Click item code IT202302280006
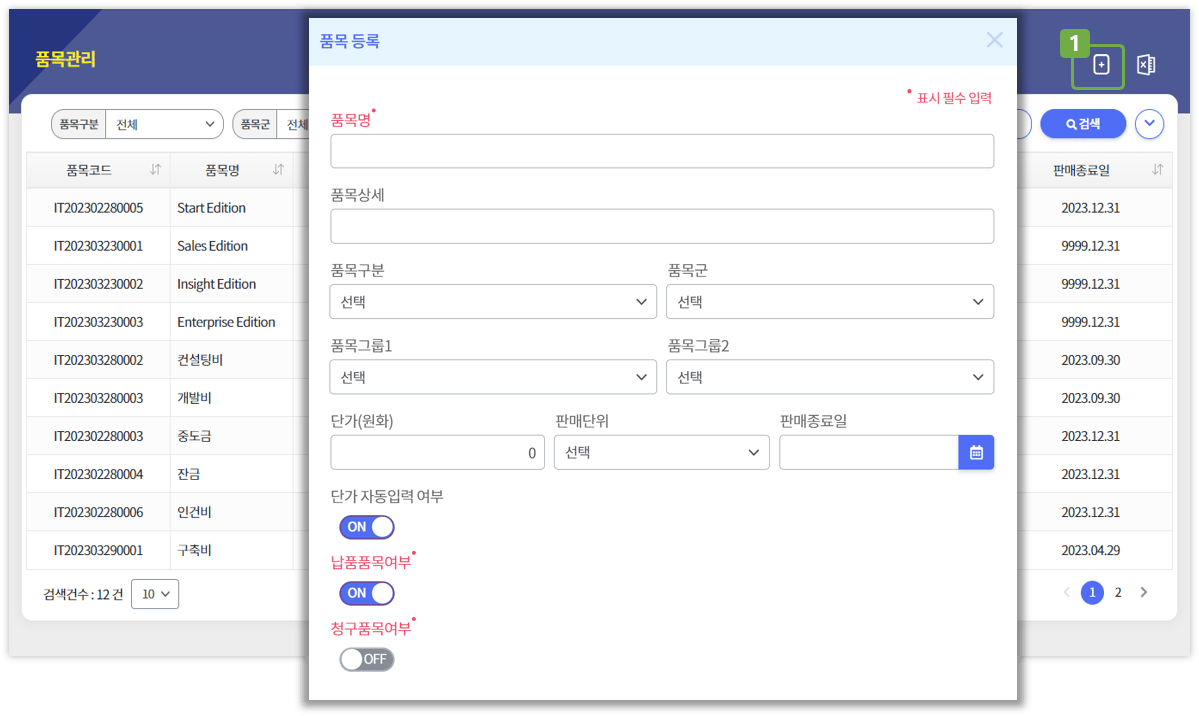This screenshot has width=1199, height=716. point(98,513)
